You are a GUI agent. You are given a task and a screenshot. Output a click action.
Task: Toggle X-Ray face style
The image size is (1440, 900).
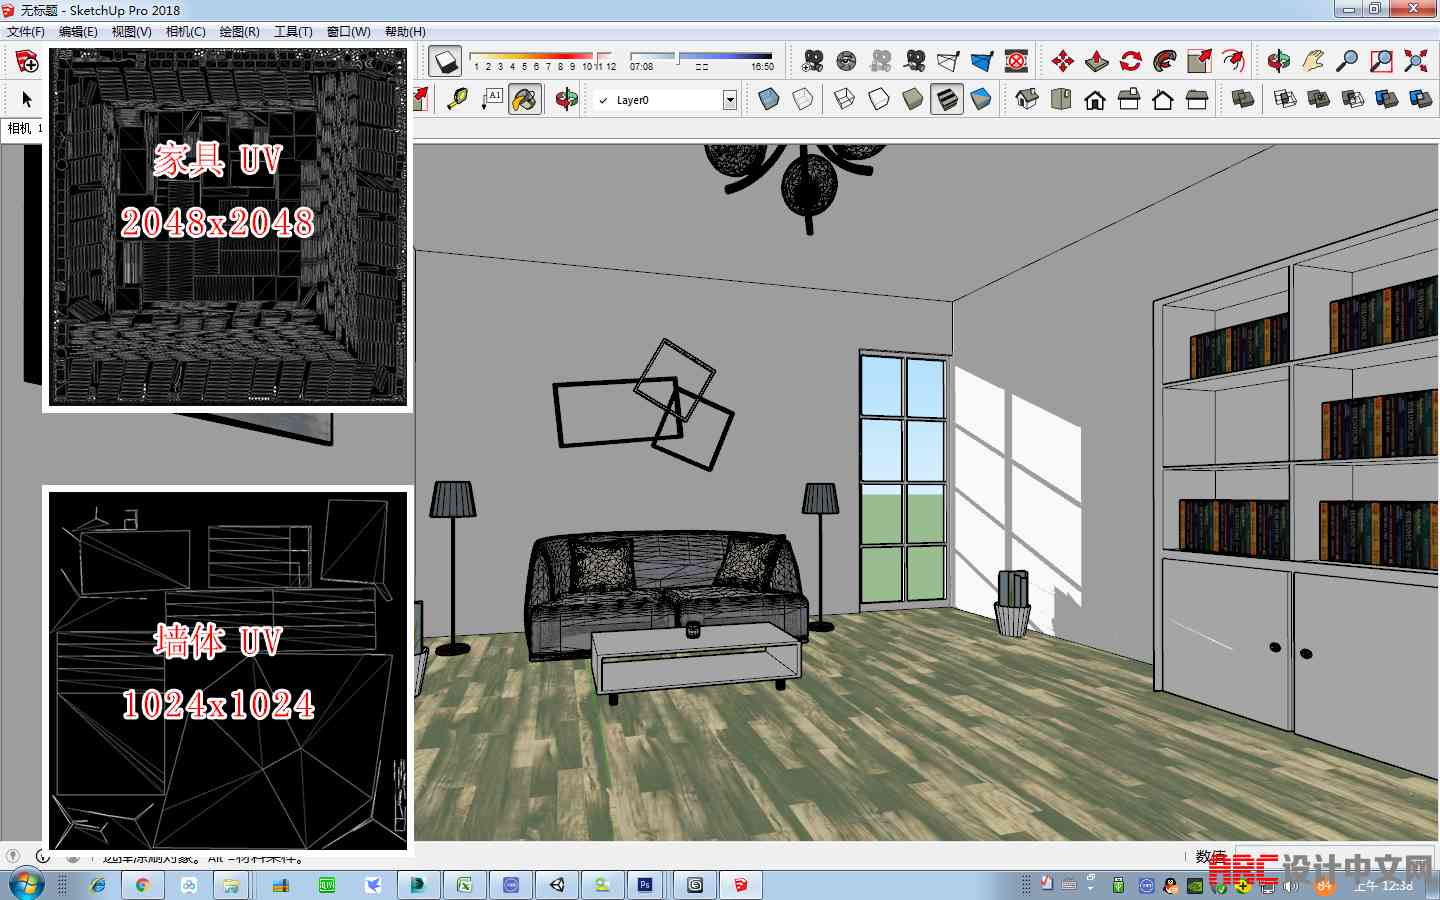point(769,99)
